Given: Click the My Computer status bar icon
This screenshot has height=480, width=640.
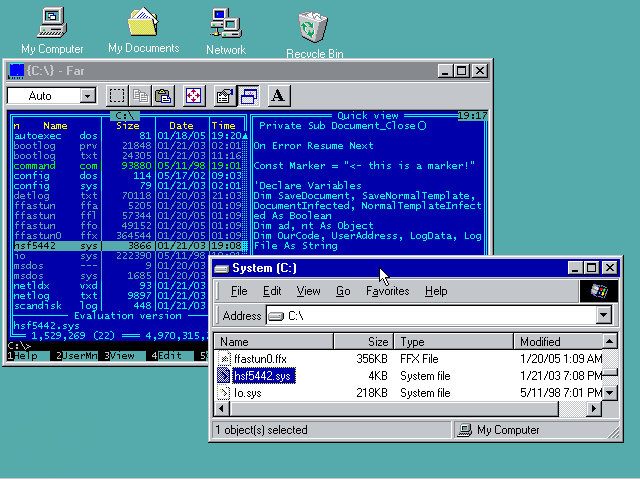Looking at the screenshot, I should coord(464,430).
